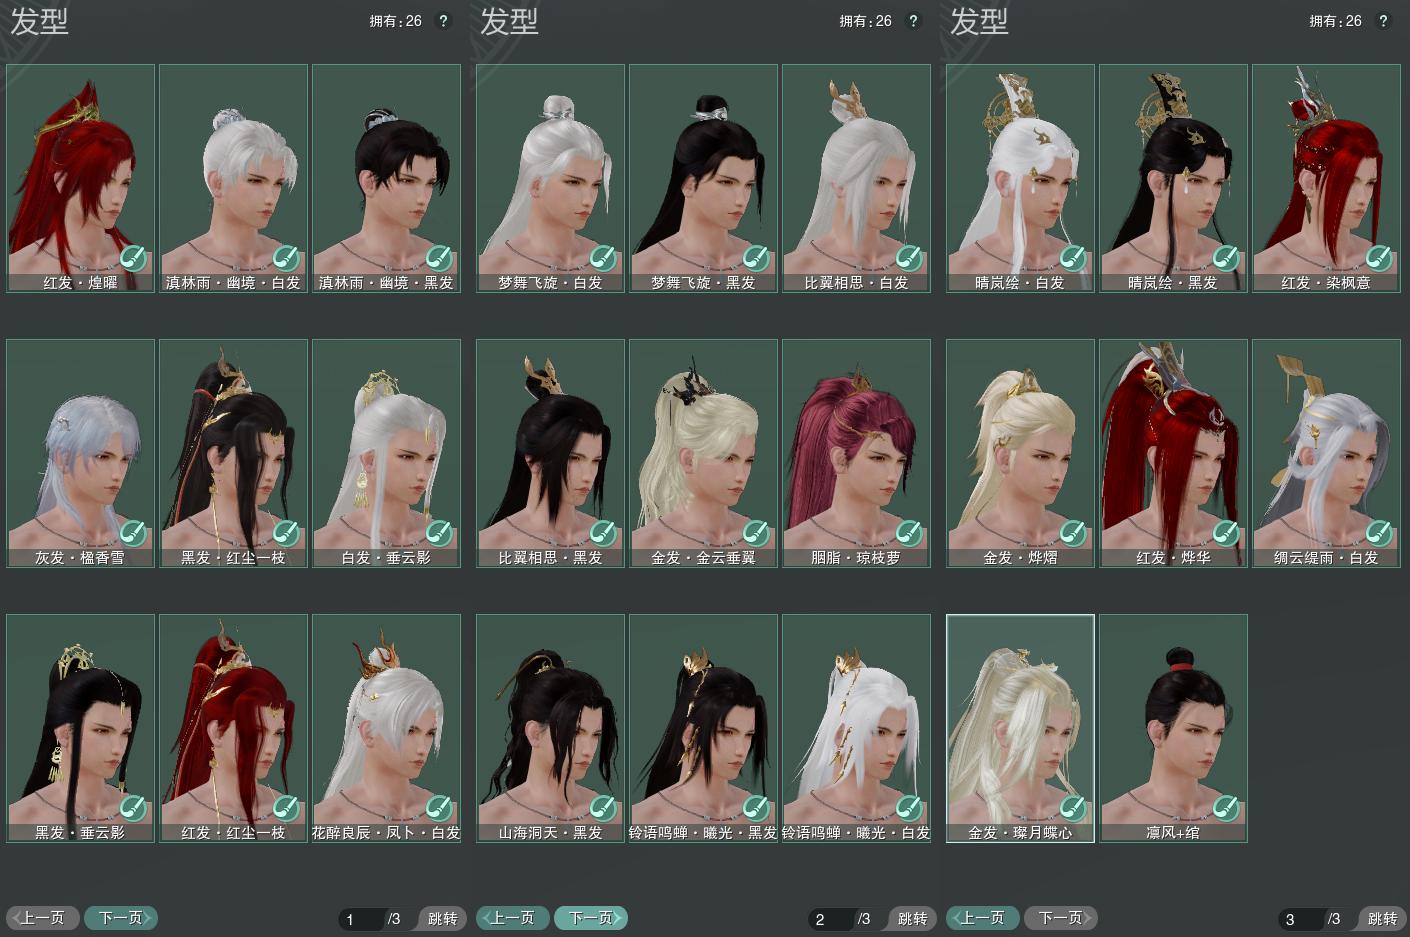Click 跳转 jump button in page 2 panel
The image size is (1410, 937).
point(911,918)
